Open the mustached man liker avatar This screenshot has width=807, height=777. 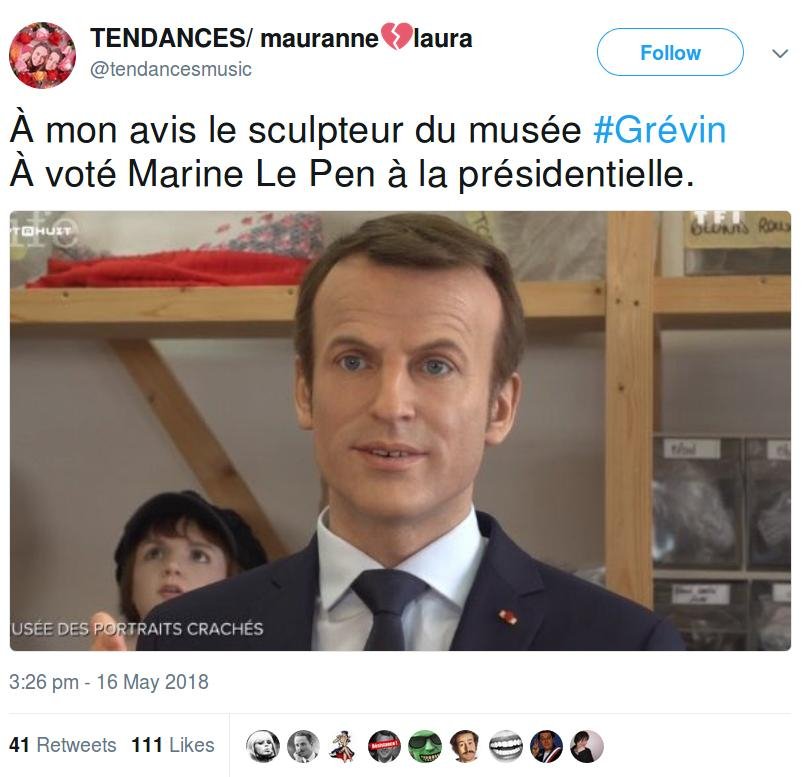click(465, 746)
